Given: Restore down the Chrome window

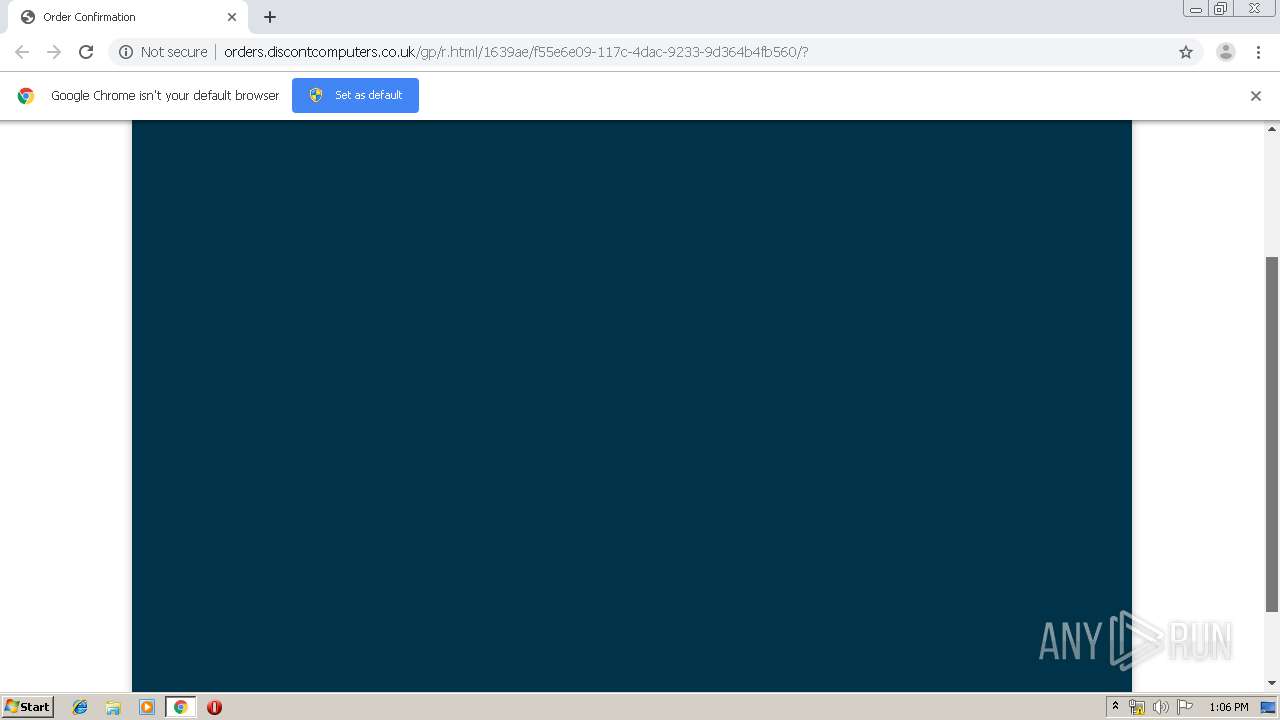Looking at the screenshot, I should 1221,9.
